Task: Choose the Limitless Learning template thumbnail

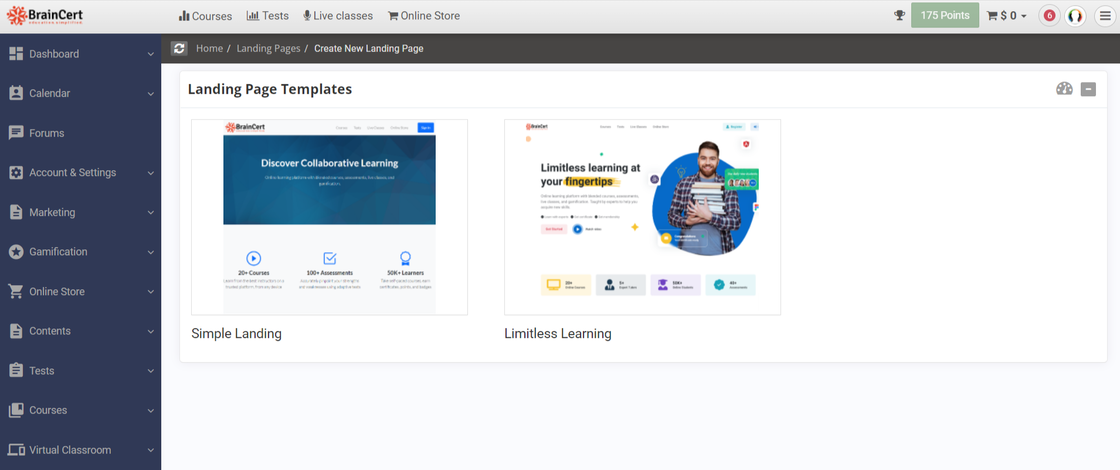Action: tap(642, 217)
